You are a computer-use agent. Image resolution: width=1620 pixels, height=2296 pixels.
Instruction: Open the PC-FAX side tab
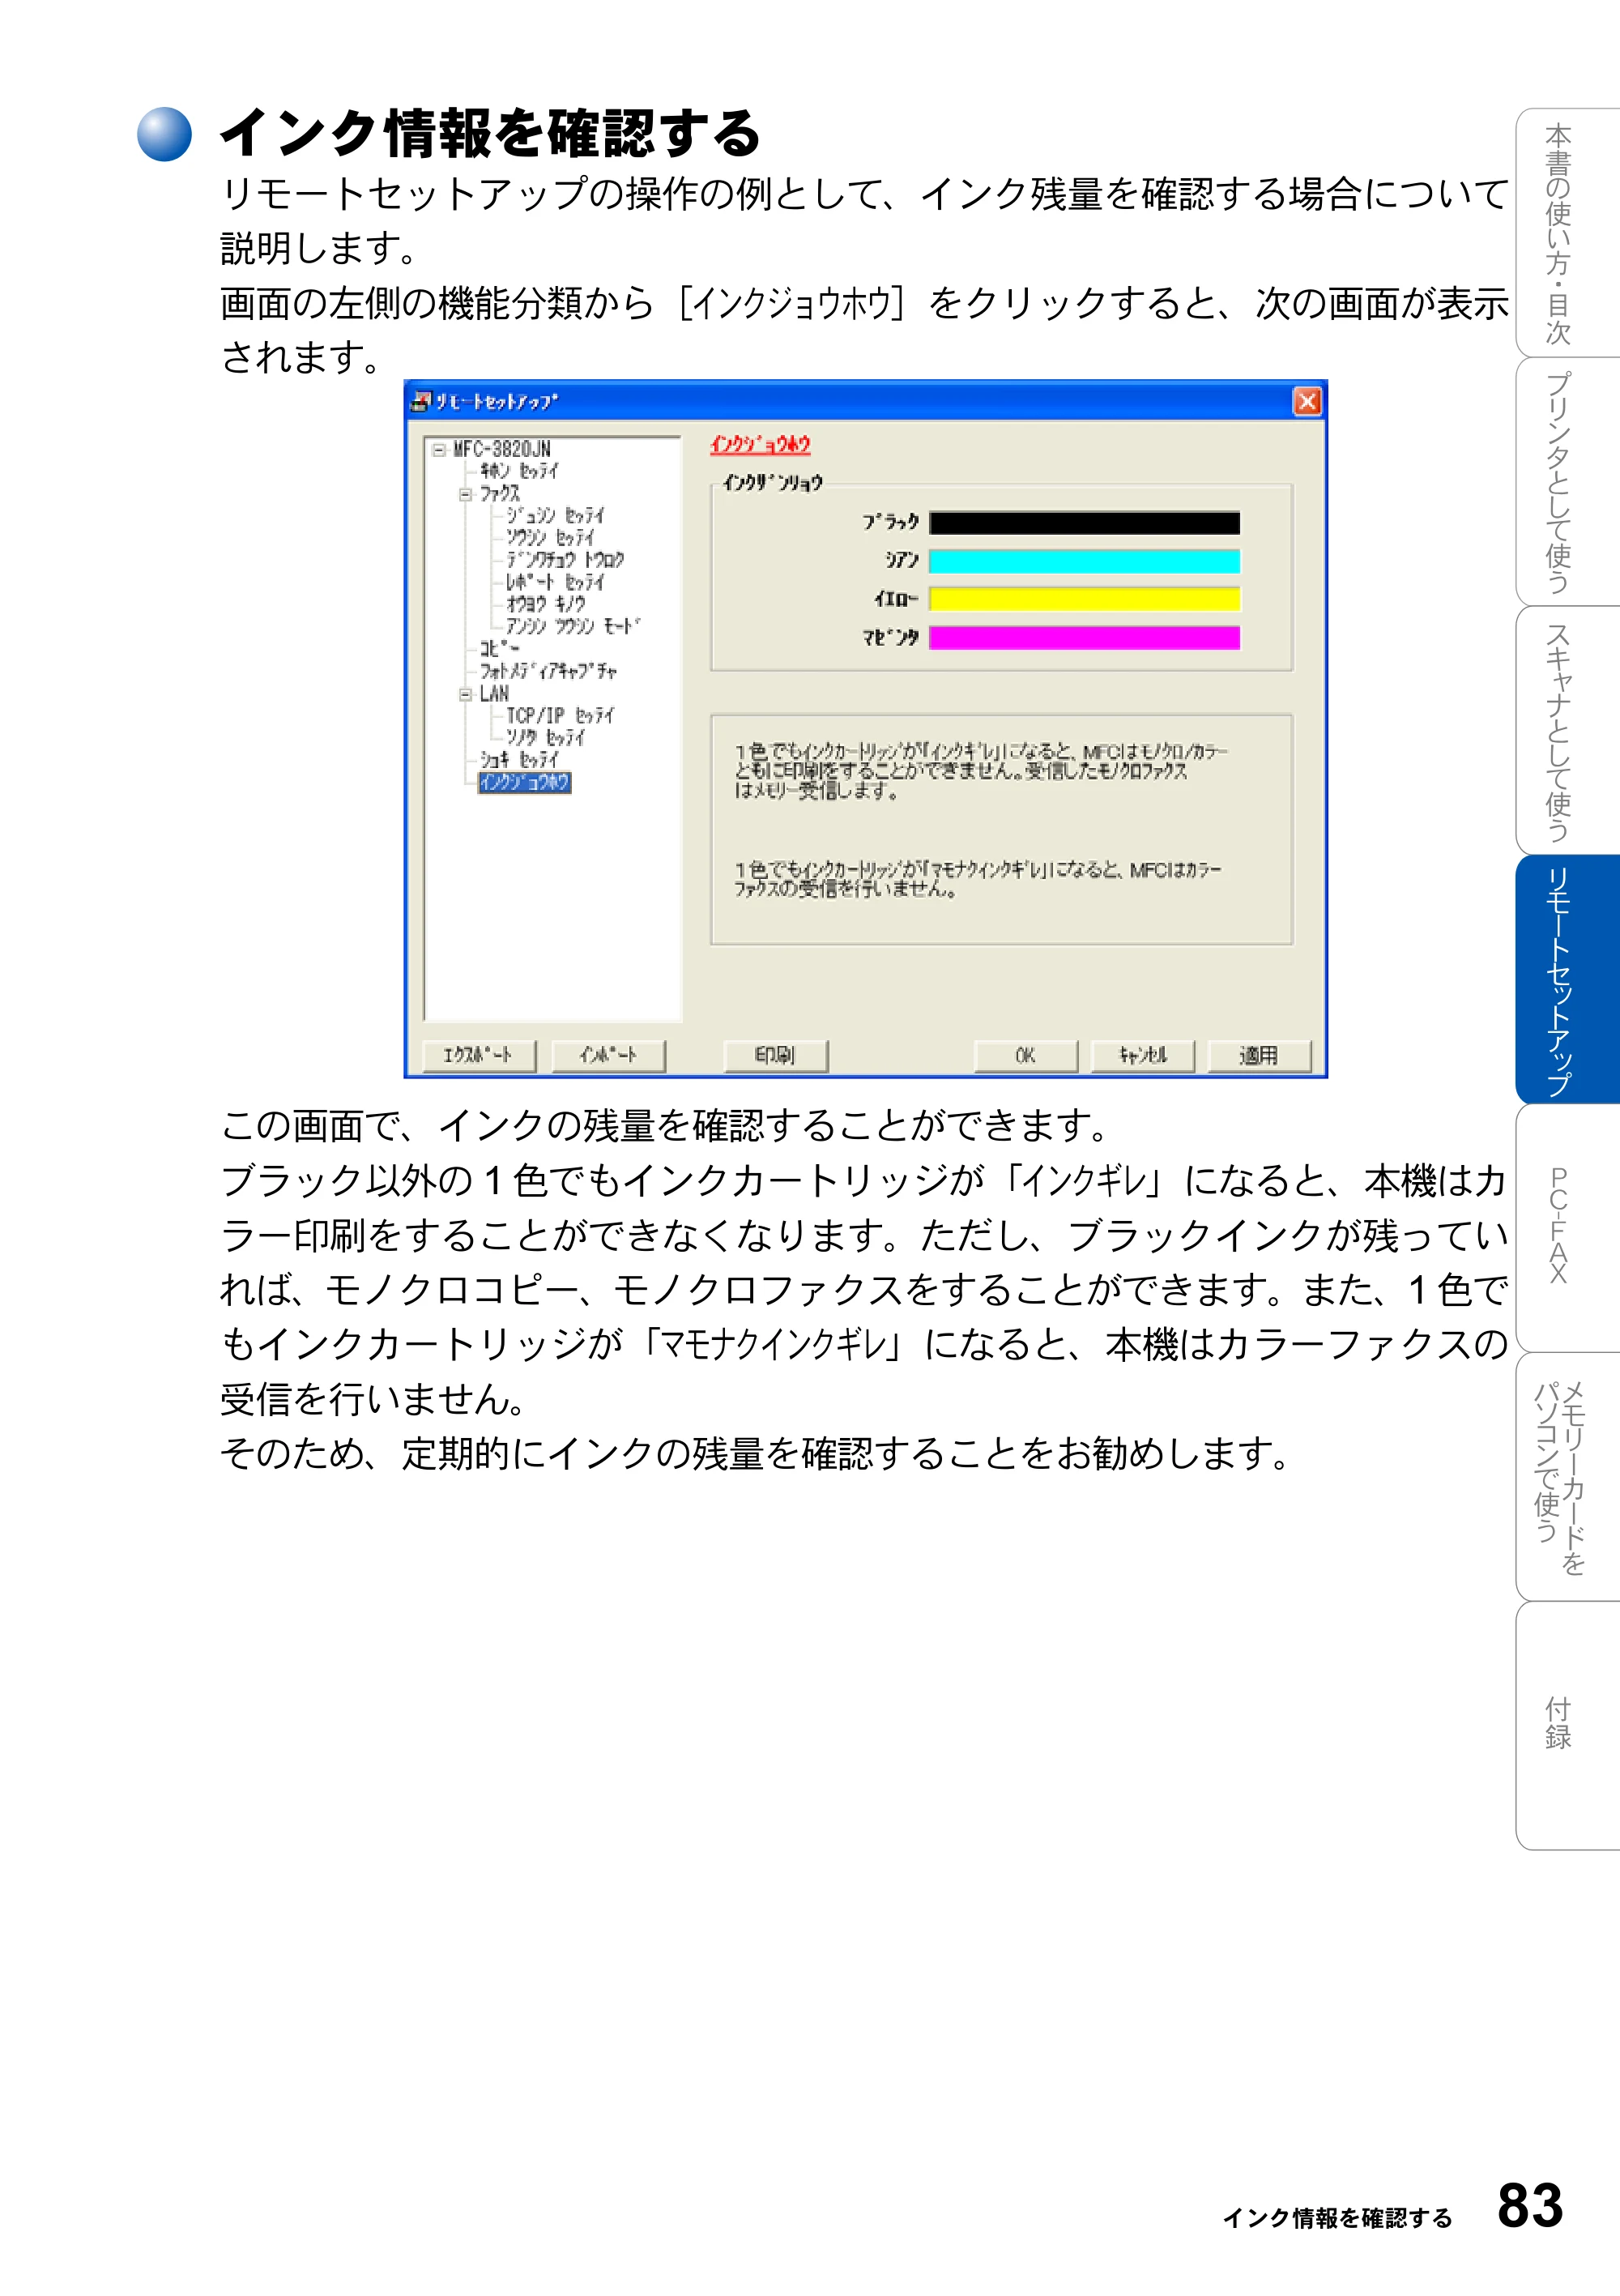[1567, 1228]
